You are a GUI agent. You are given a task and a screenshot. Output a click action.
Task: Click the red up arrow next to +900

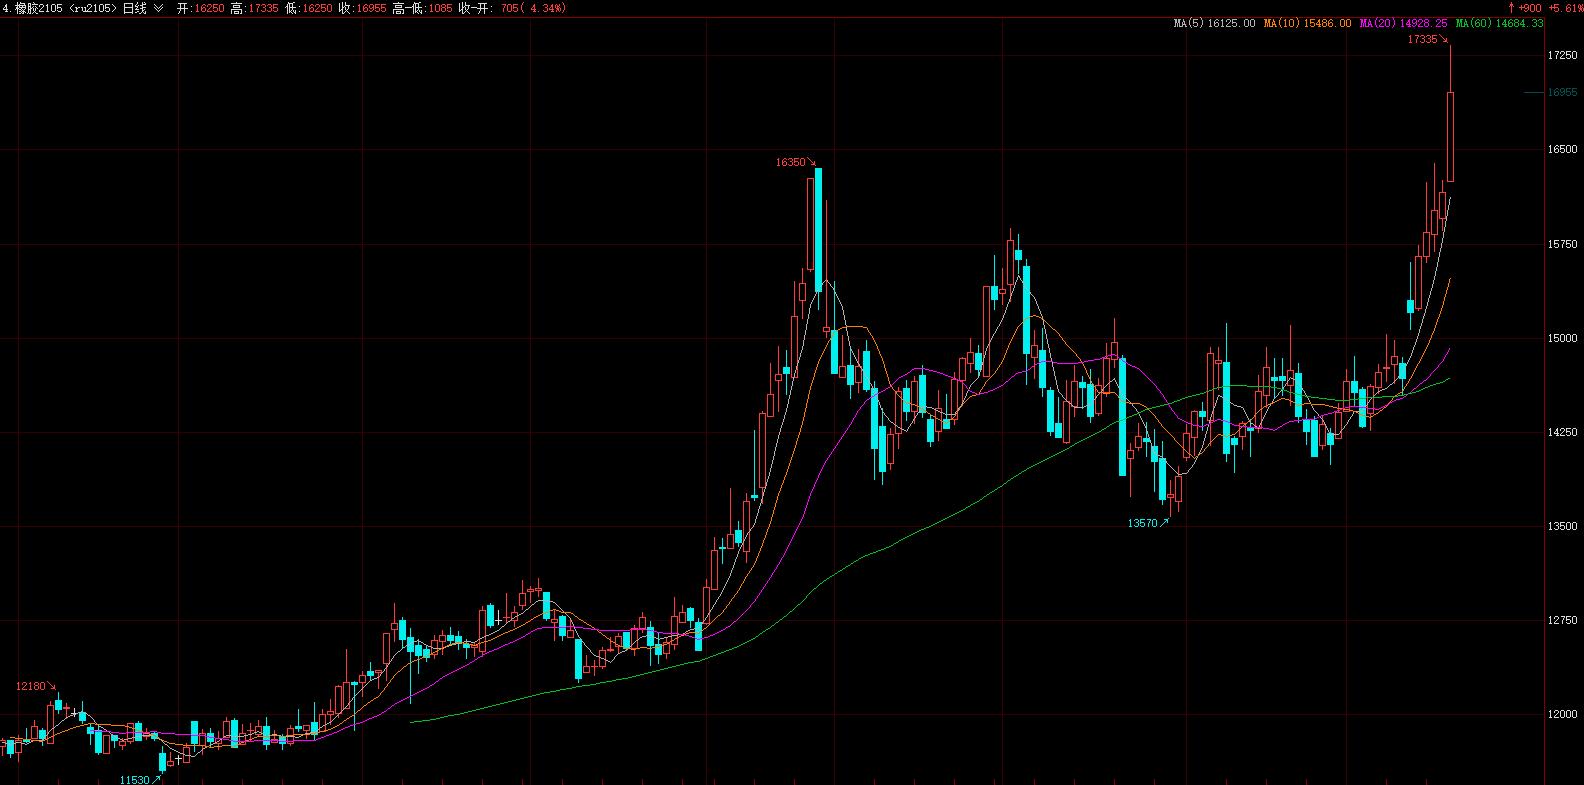pyautogui.click(x=1512, y=8)
